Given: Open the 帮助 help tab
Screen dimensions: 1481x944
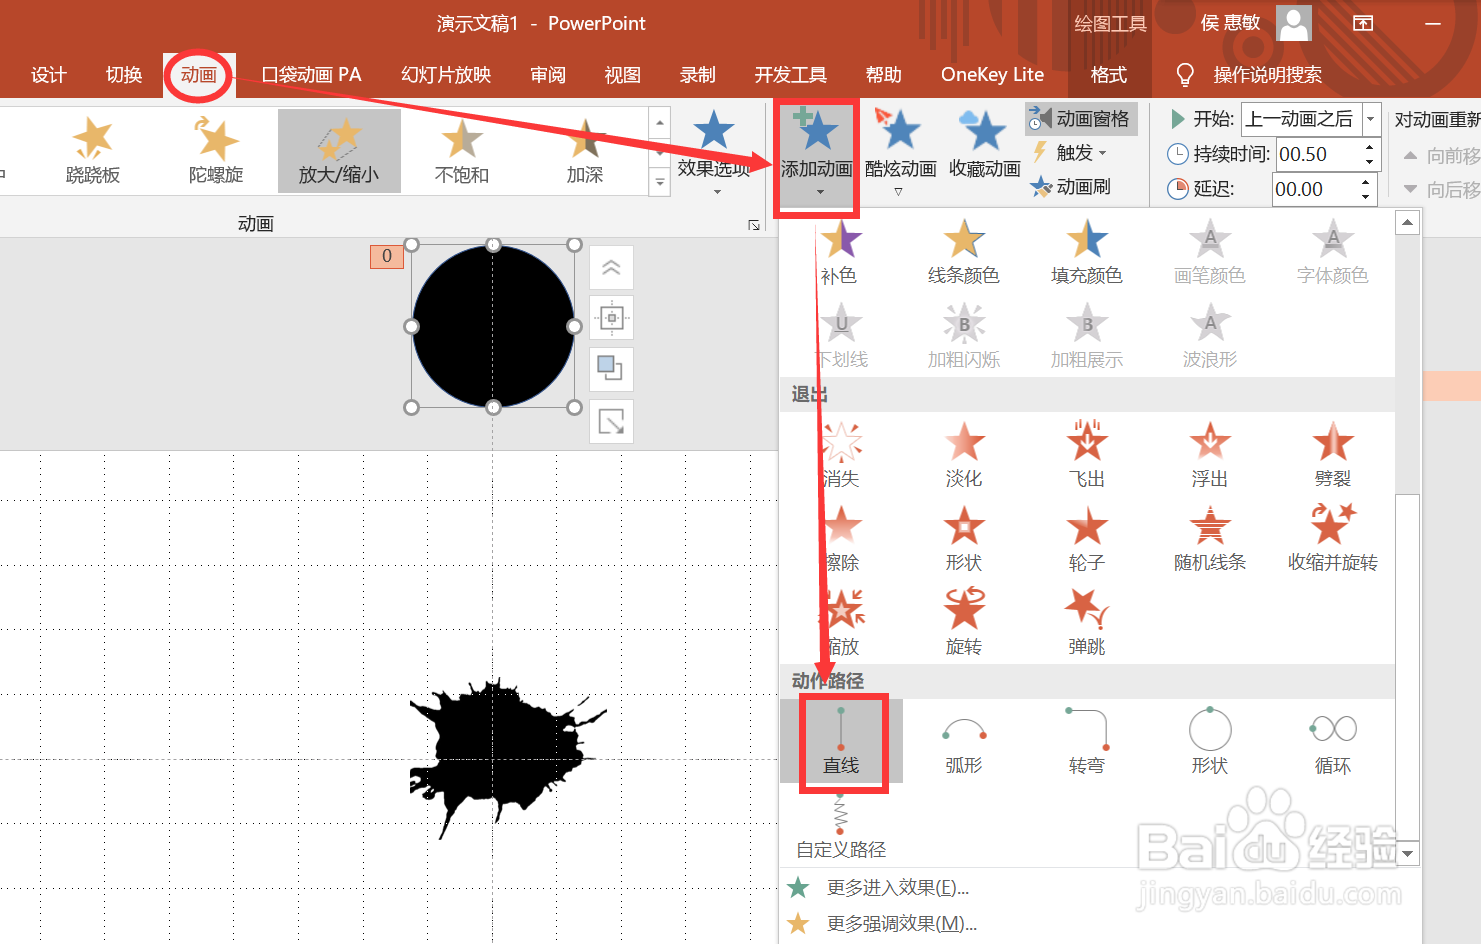Looking at the screenshot, I should click(x=884, y=75).
